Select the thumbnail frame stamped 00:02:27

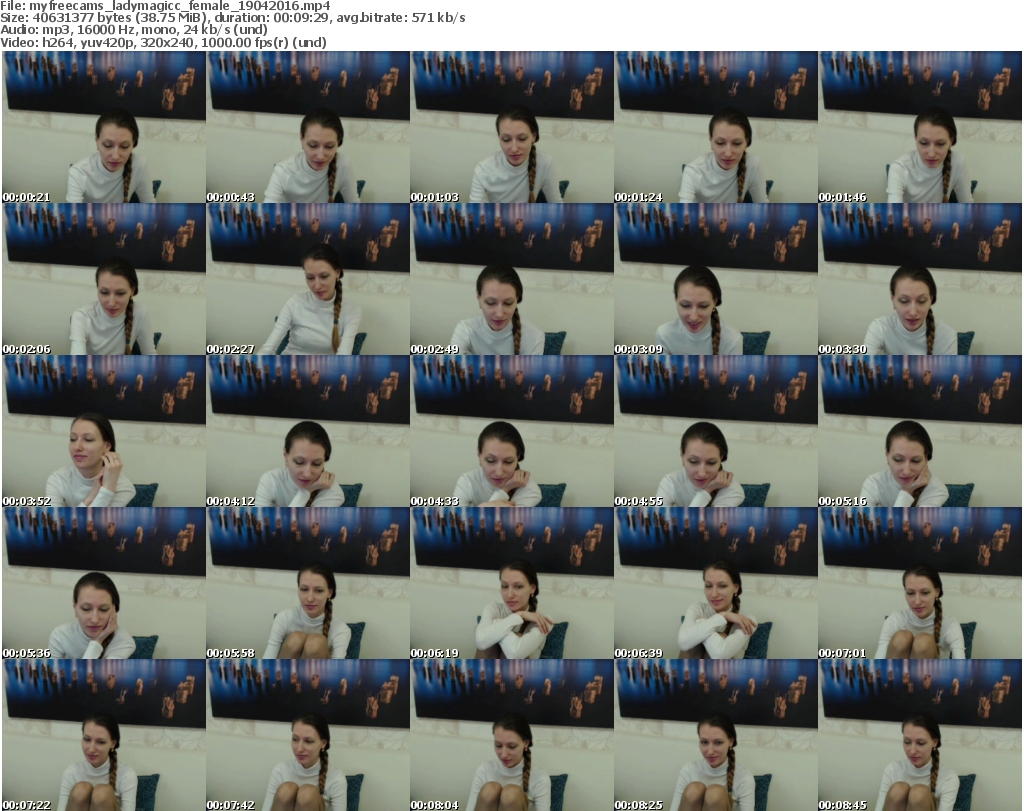coord(308,279)
